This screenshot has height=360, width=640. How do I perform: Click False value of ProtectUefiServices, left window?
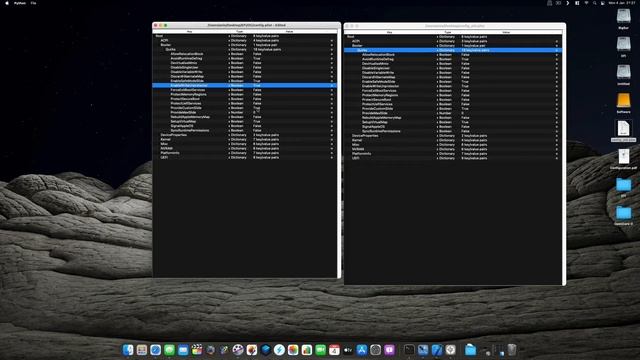click(x=257, y=103)
